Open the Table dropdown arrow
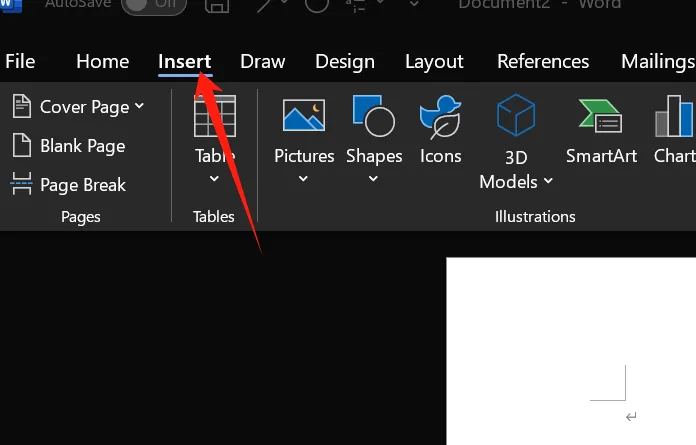 tap(214, 179)
